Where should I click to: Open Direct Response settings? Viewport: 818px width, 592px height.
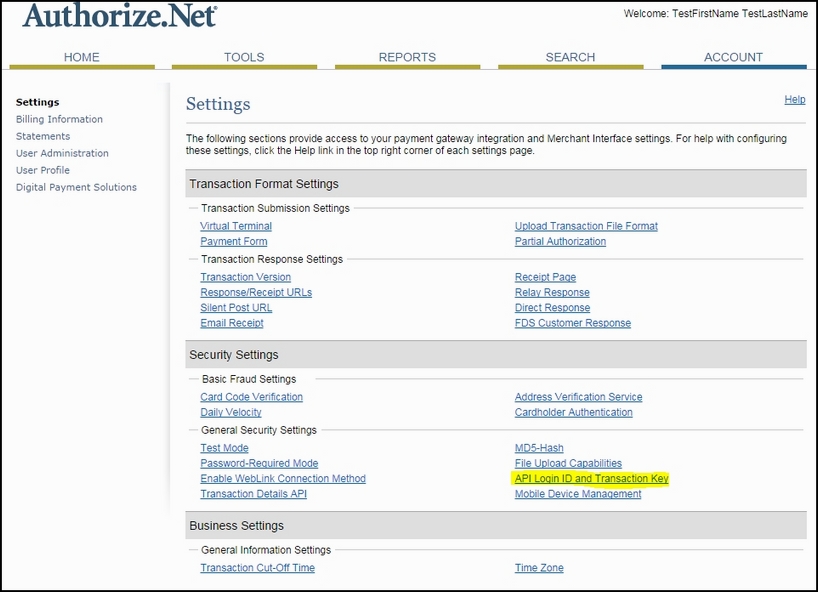coord(552,308)
